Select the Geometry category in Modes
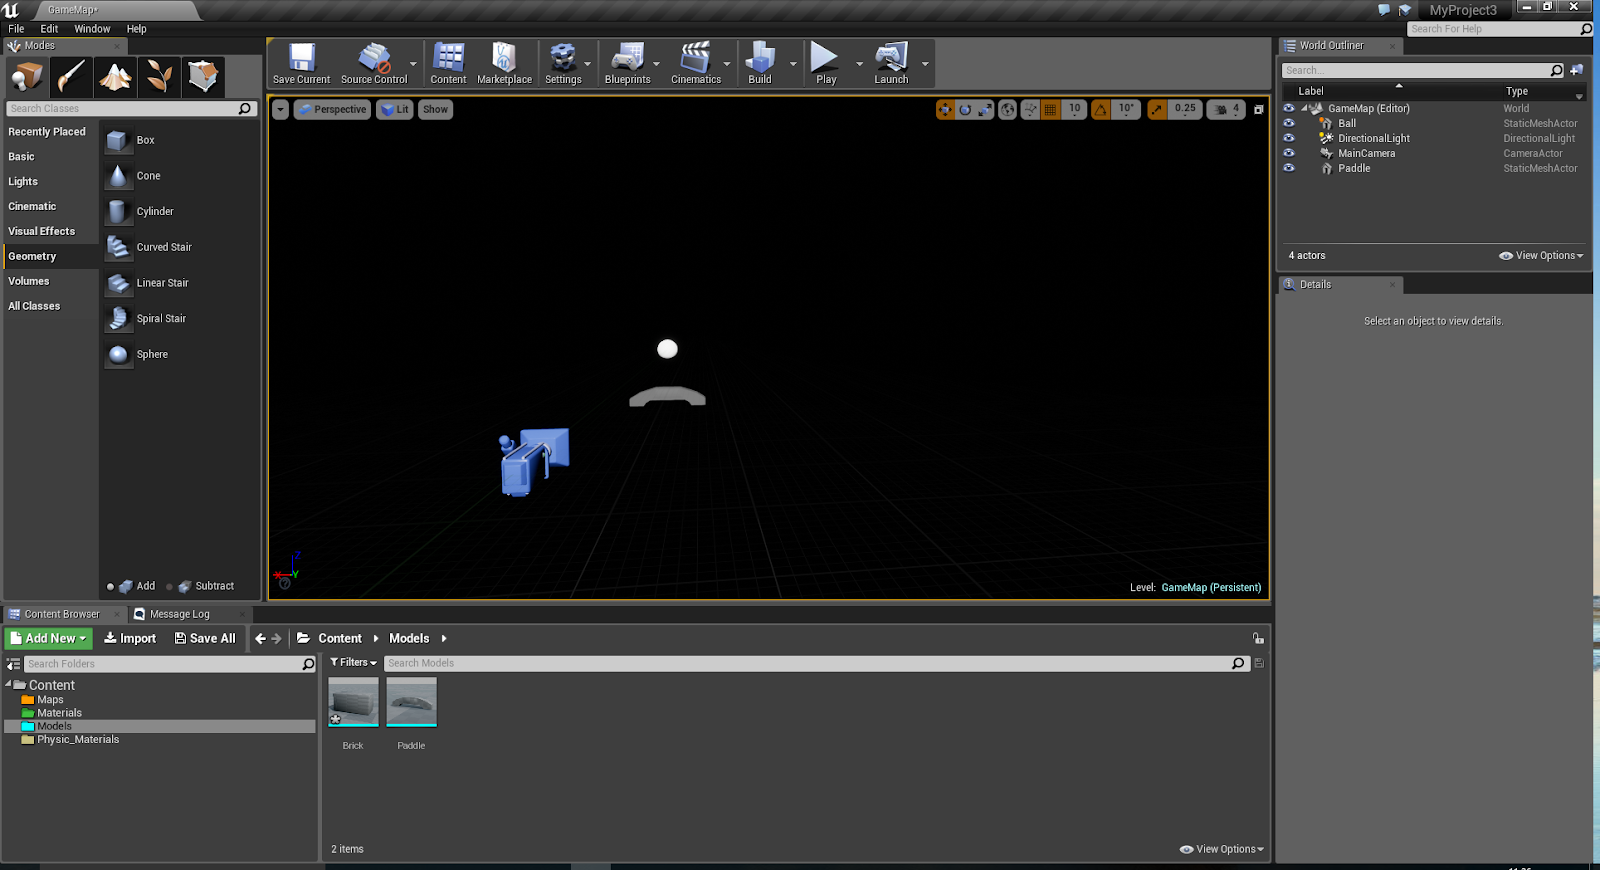 point(51,256)
